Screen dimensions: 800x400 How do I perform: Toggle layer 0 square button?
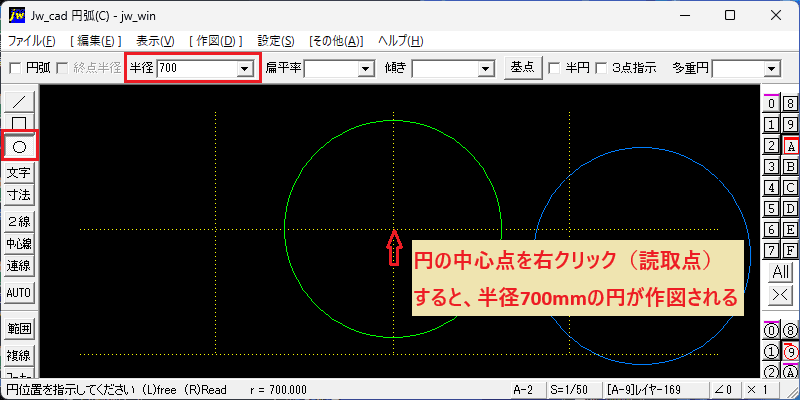pos(771,104)
